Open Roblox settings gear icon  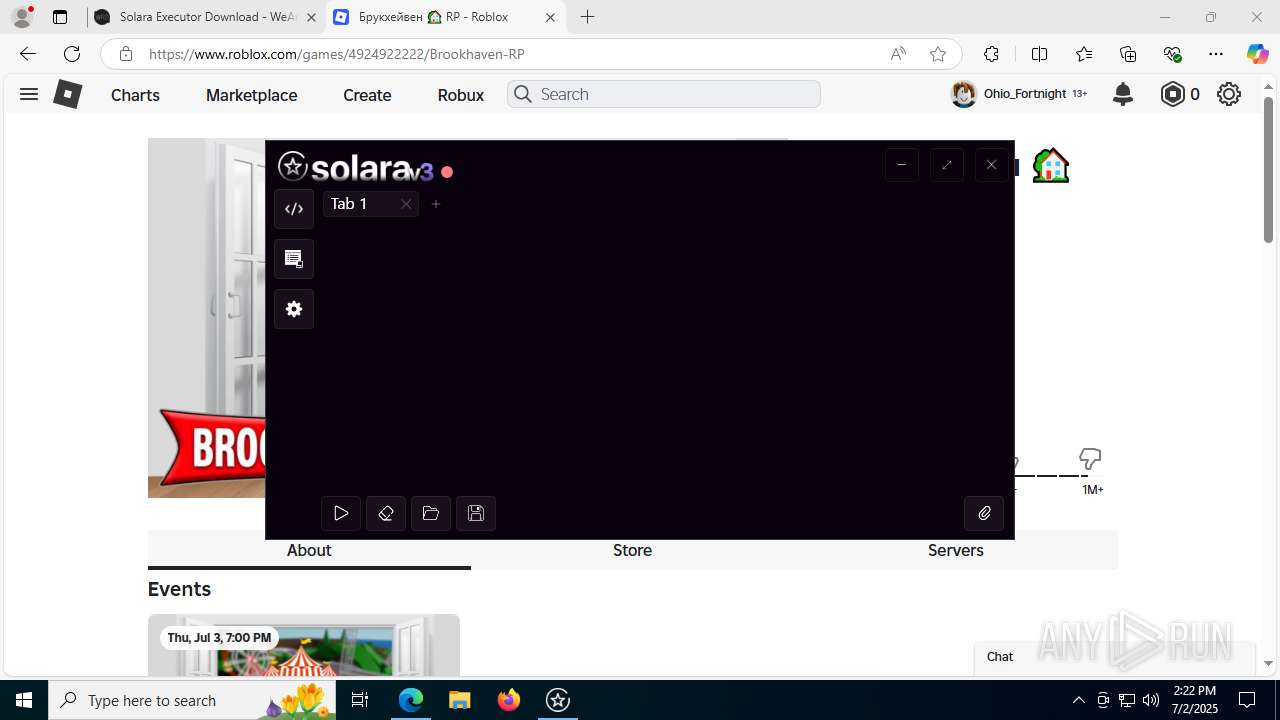pyautogui.click(x=1229, y=94)
